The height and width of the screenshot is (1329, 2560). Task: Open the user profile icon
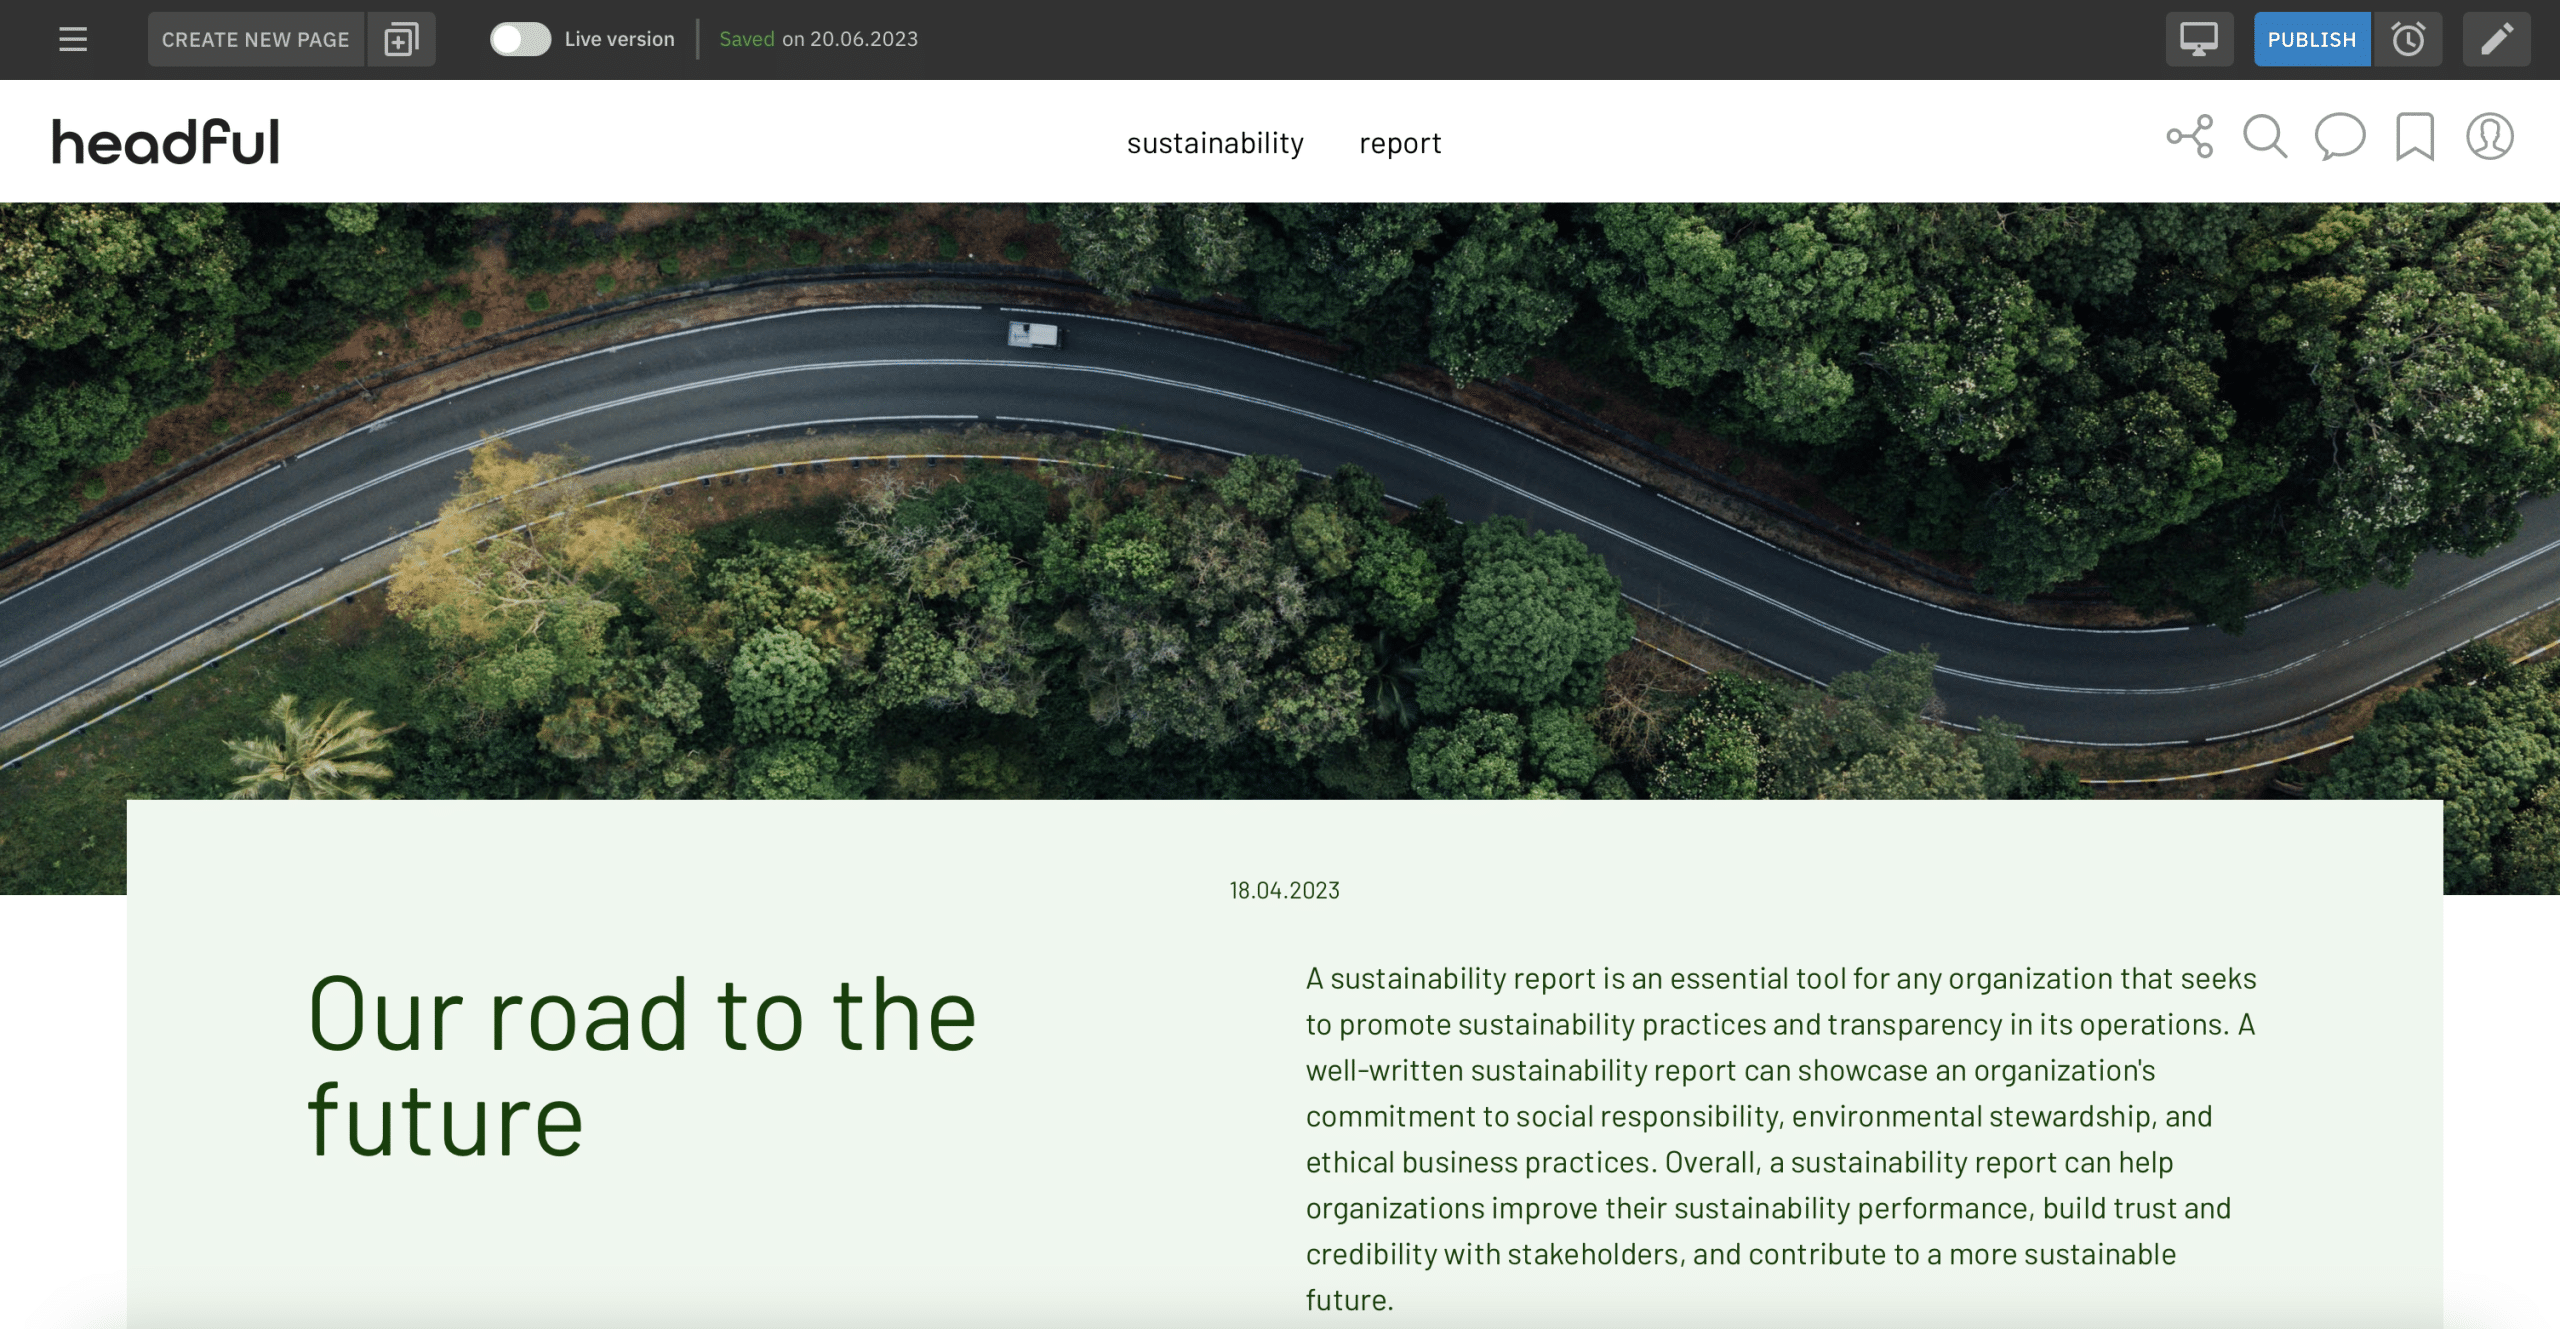click(x=2489, y=137)
